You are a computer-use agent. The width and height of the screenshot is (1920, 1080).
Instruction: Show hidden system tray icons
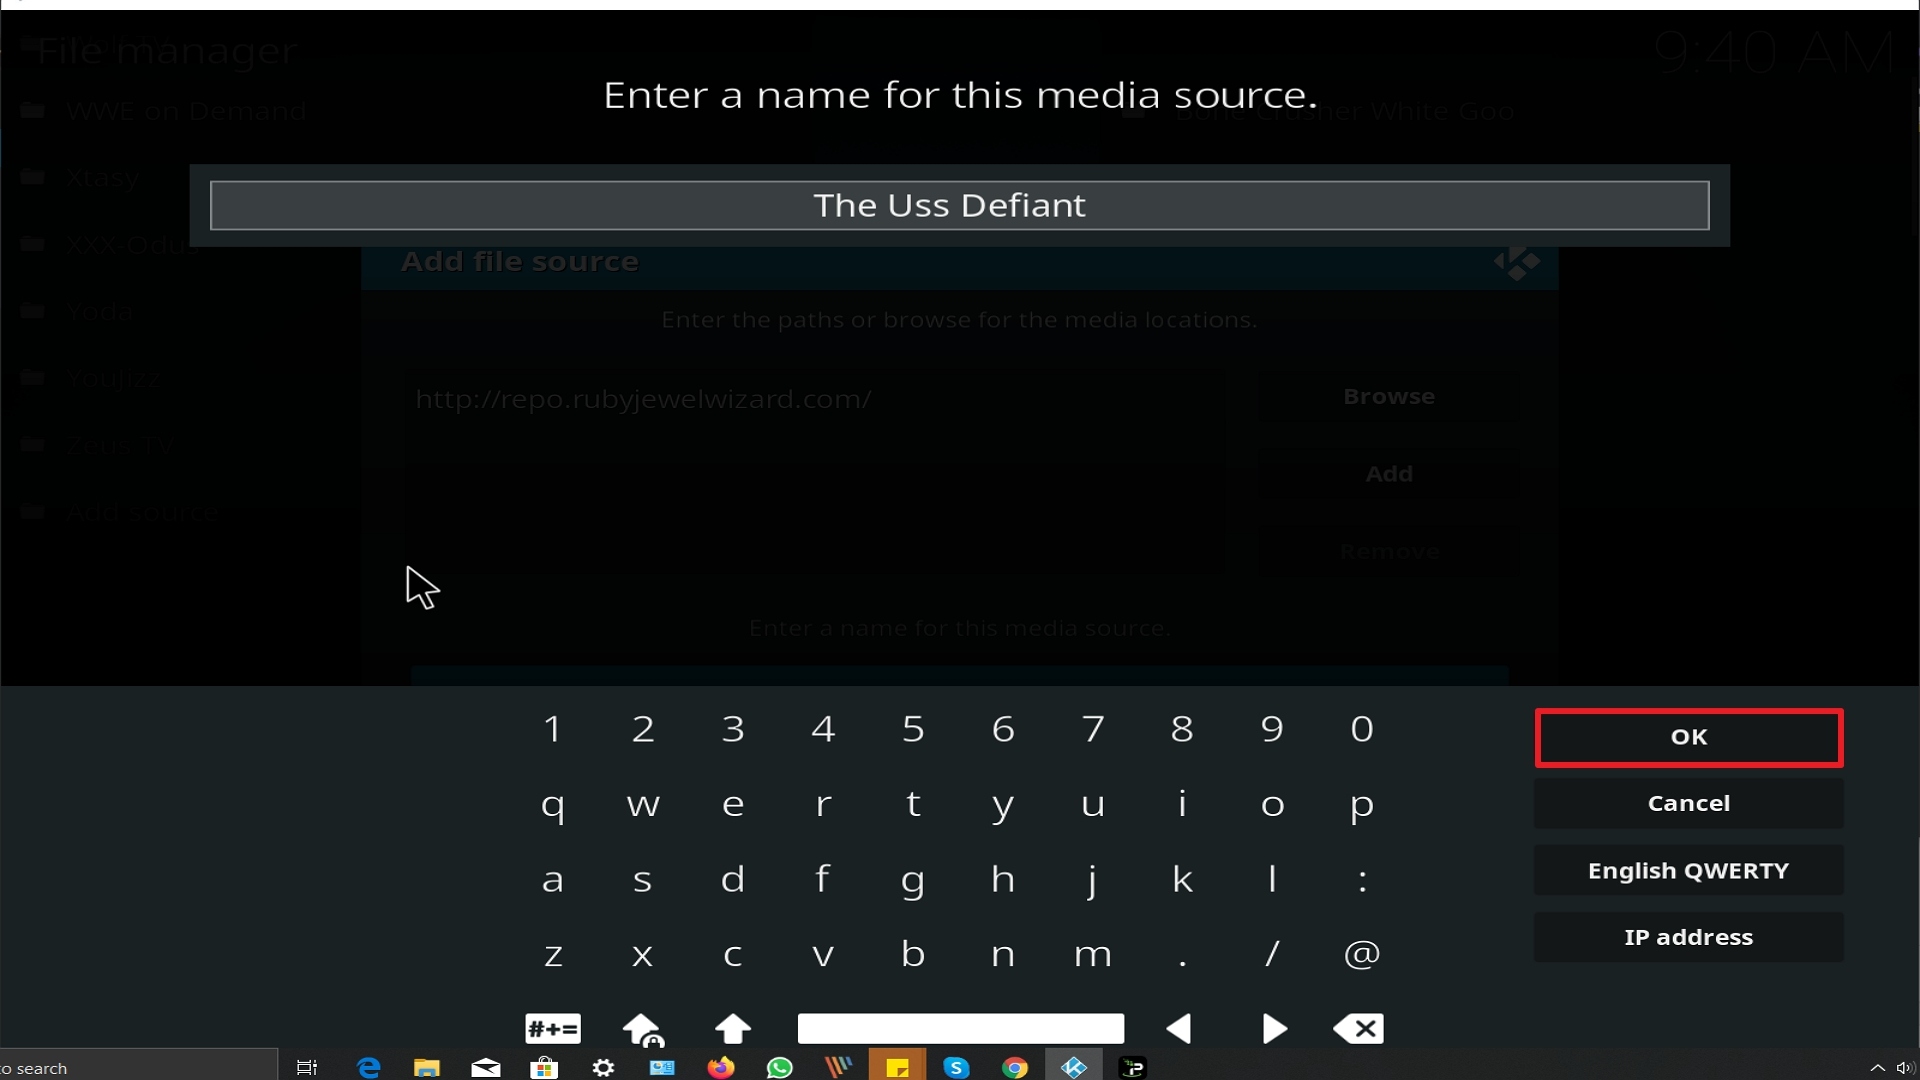click(1877, 1067)
